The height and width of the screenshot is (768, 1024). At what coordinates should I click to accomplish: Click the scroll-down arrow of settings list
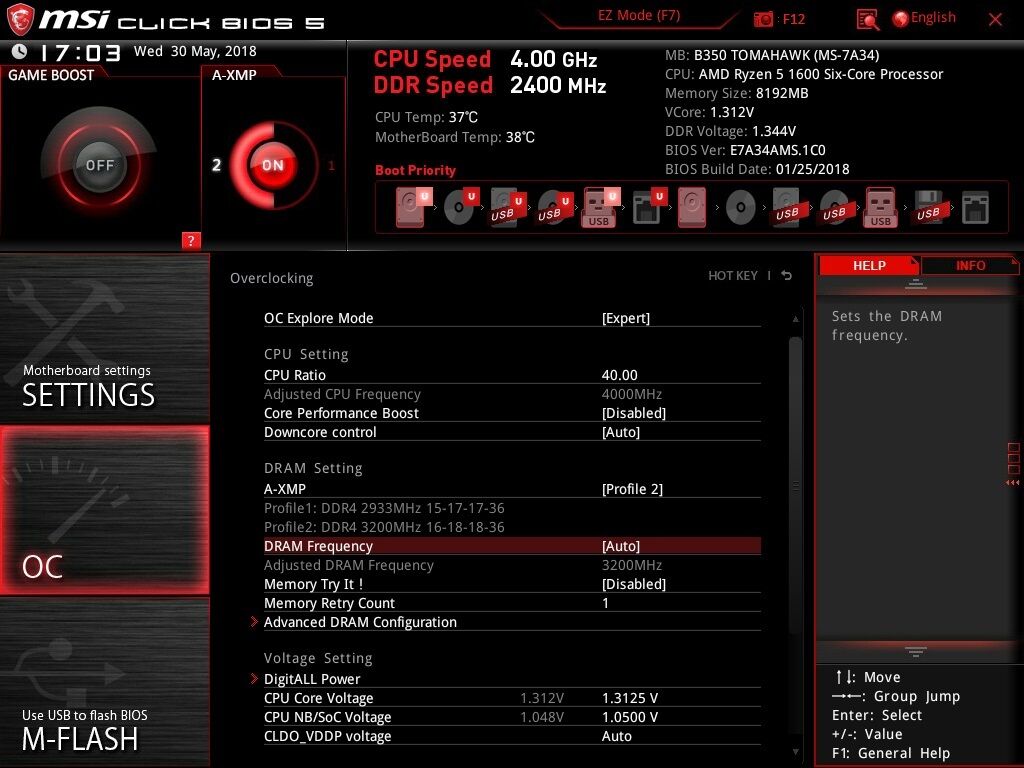coord(795,752)
